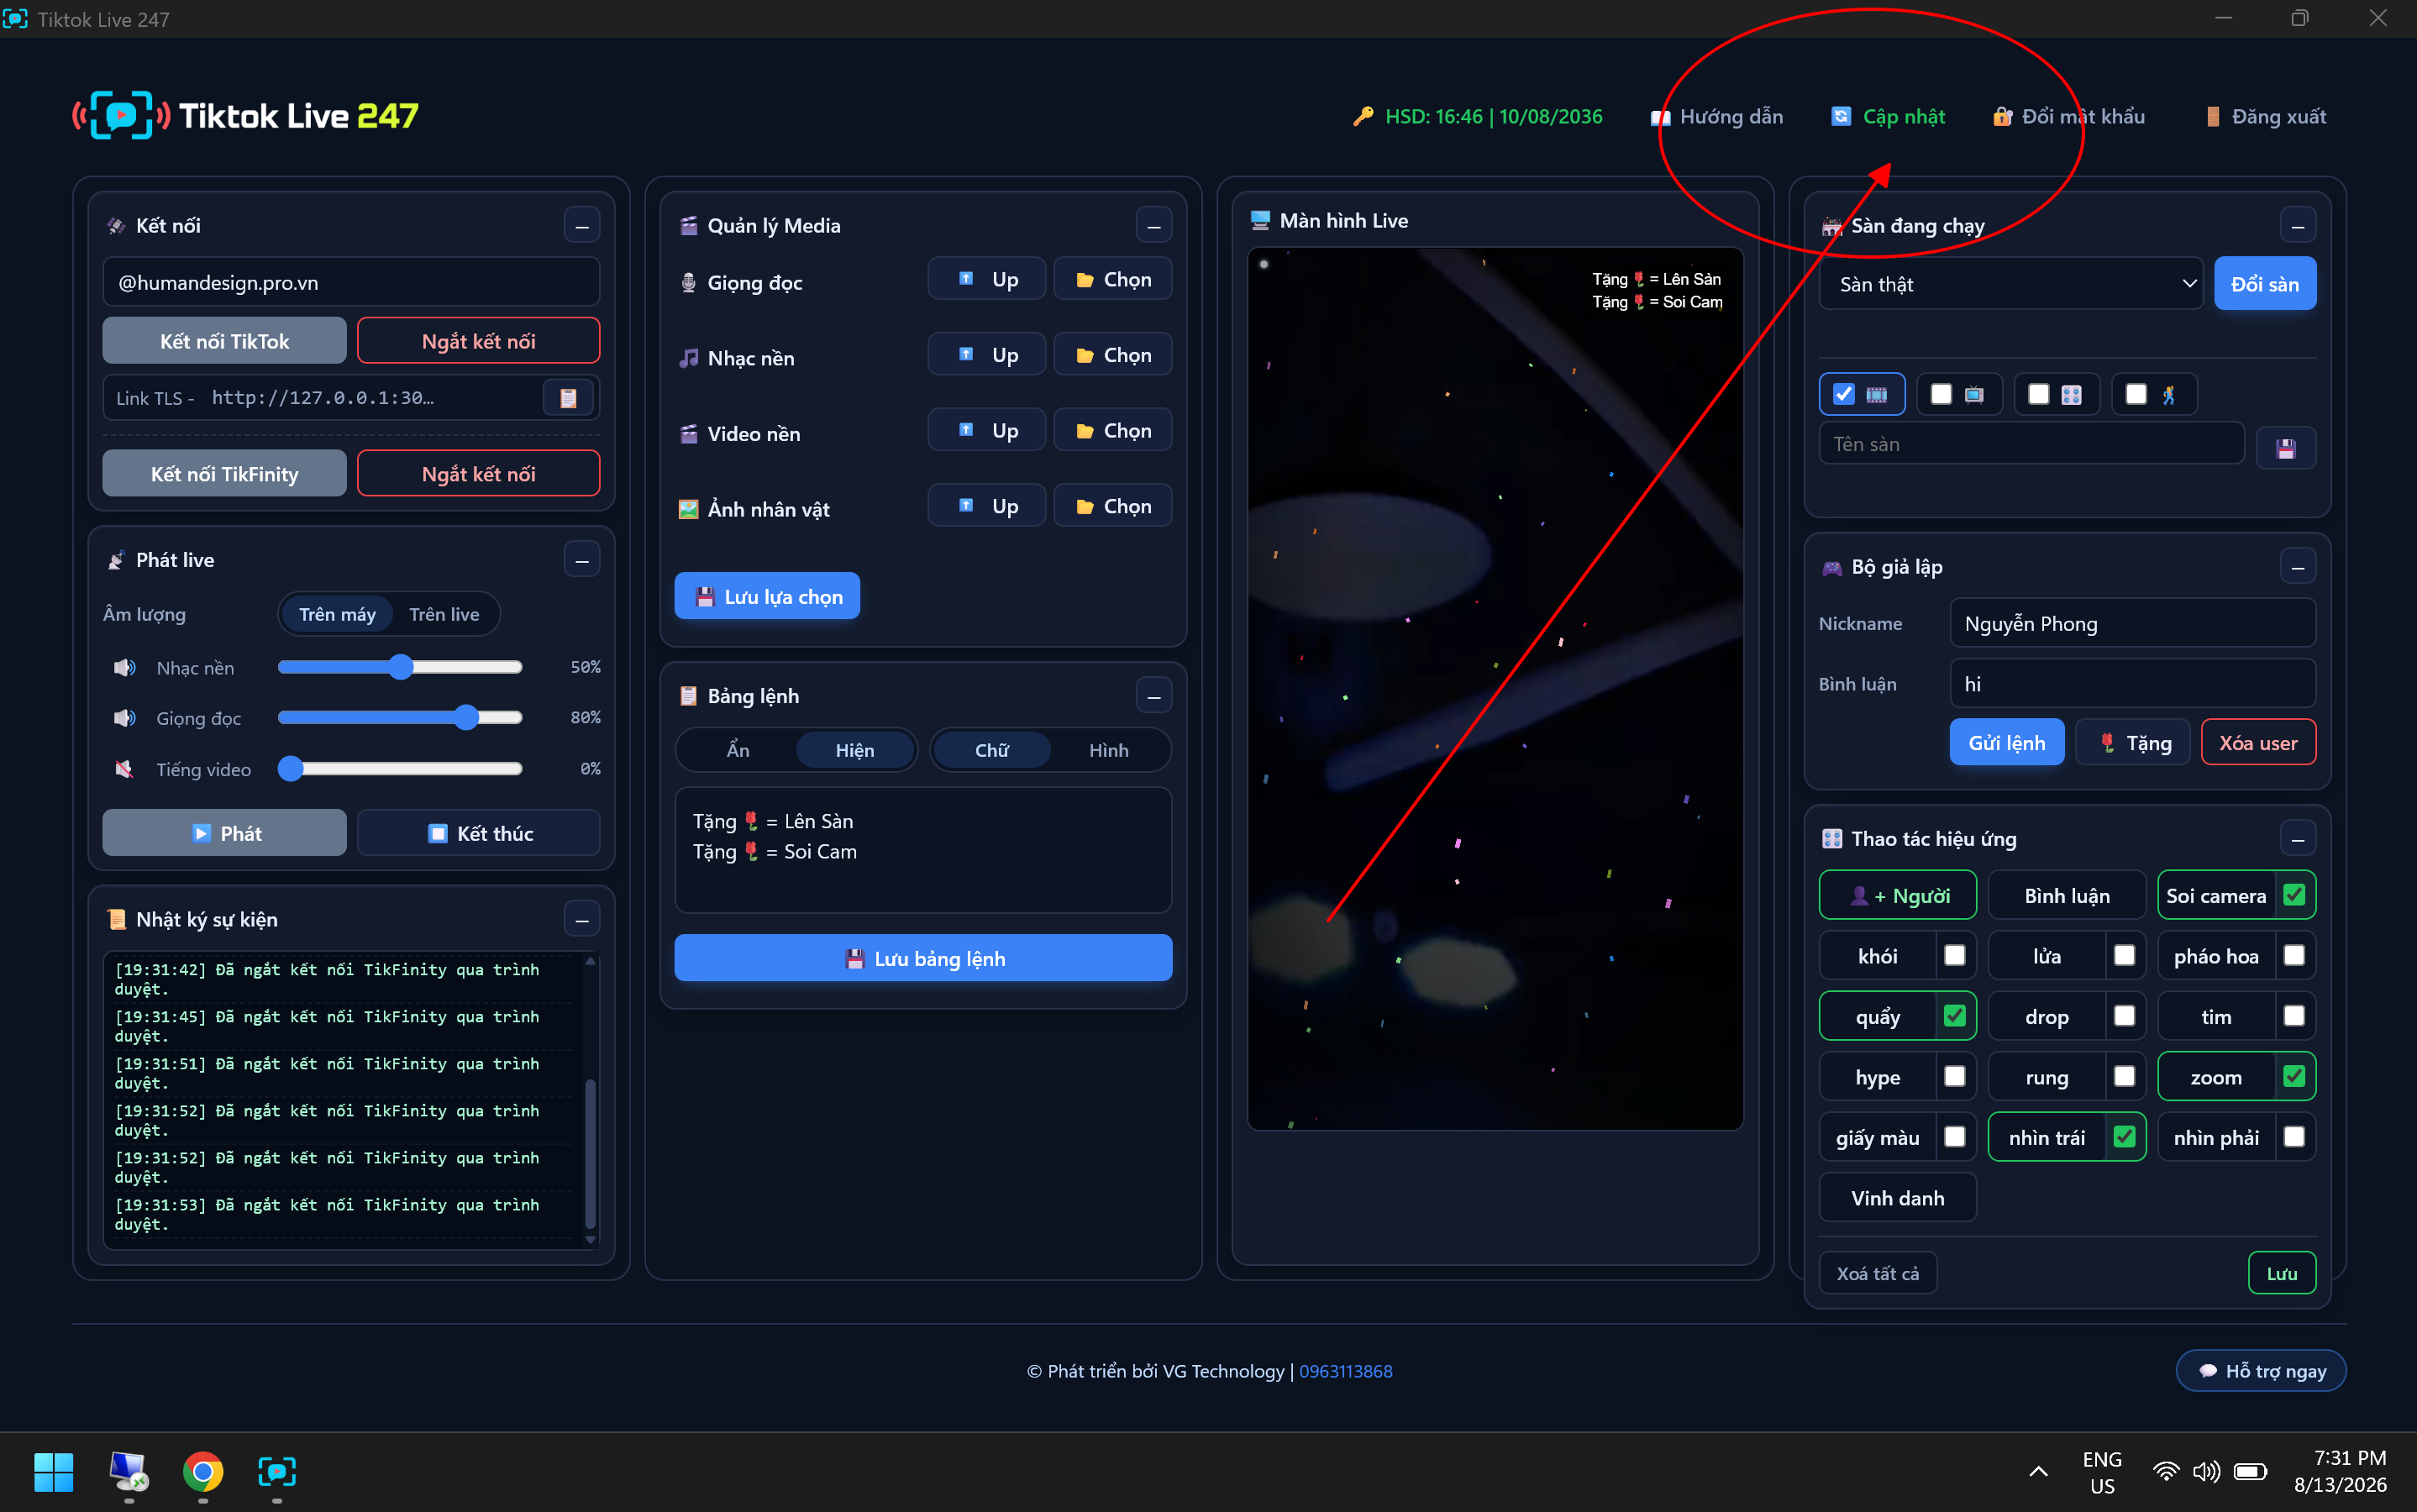This screenshot has width=2417, height=1512.
Task: Select the Ẩn option for Bảng lệnh
Action: coord(738,750)
